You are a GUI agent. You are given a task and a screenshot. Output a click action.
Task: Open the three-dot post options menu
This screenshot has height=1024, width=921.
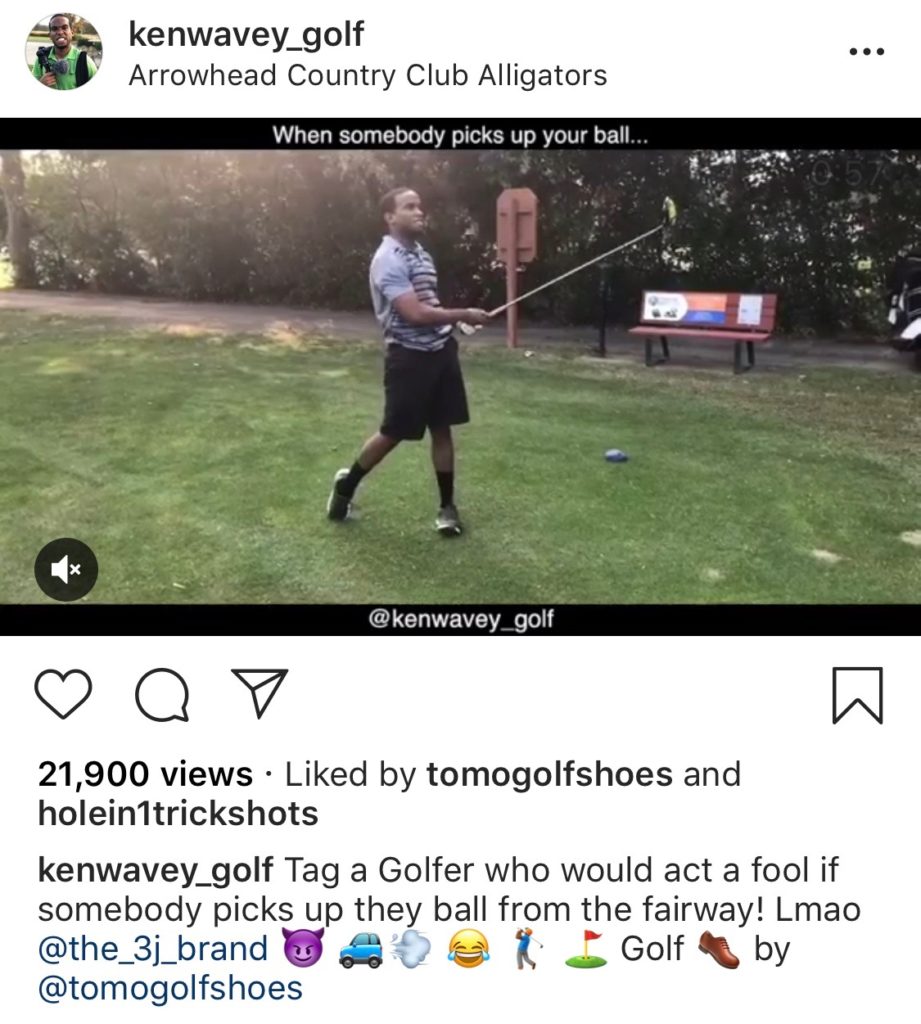point(867,51)
